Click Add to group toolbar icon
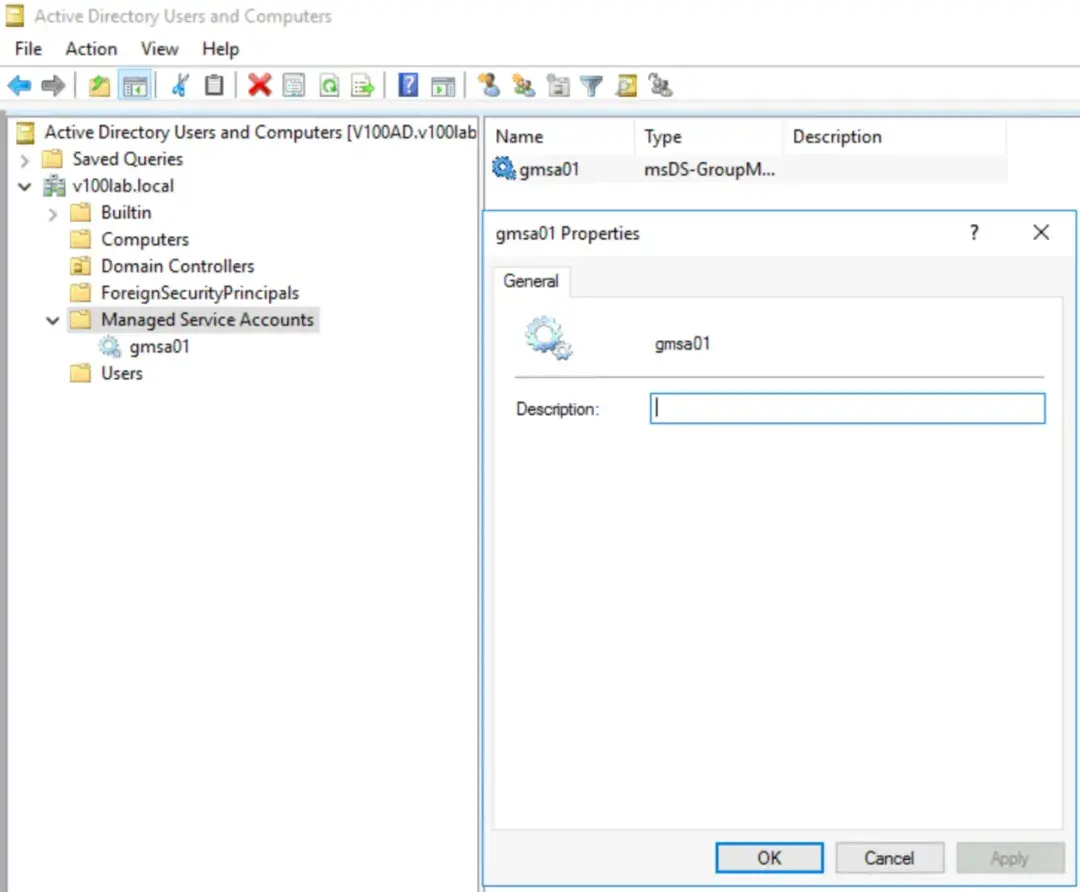 point(661,86)
